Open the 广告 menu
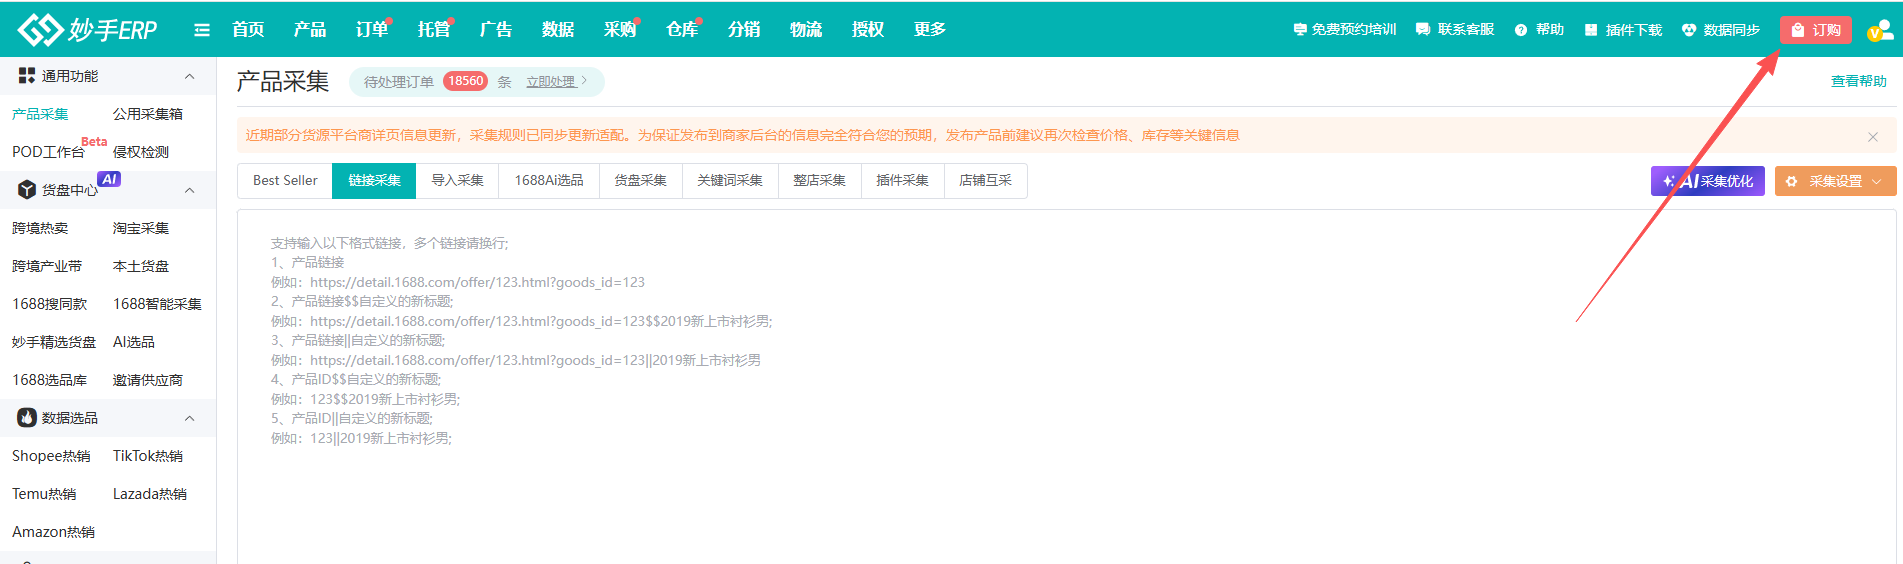This screenshot has height=564, width=1903. (x=496, y=29)
